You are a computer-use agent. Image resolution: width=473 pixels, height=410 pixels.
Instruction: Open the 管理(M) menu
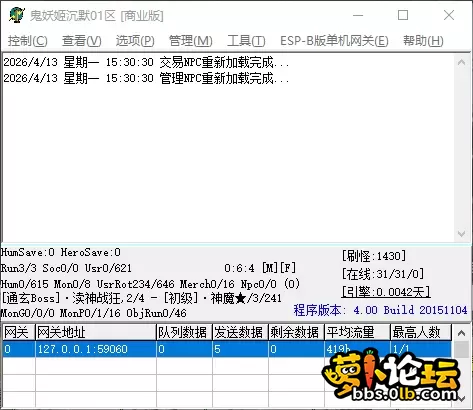coord(191,41)
